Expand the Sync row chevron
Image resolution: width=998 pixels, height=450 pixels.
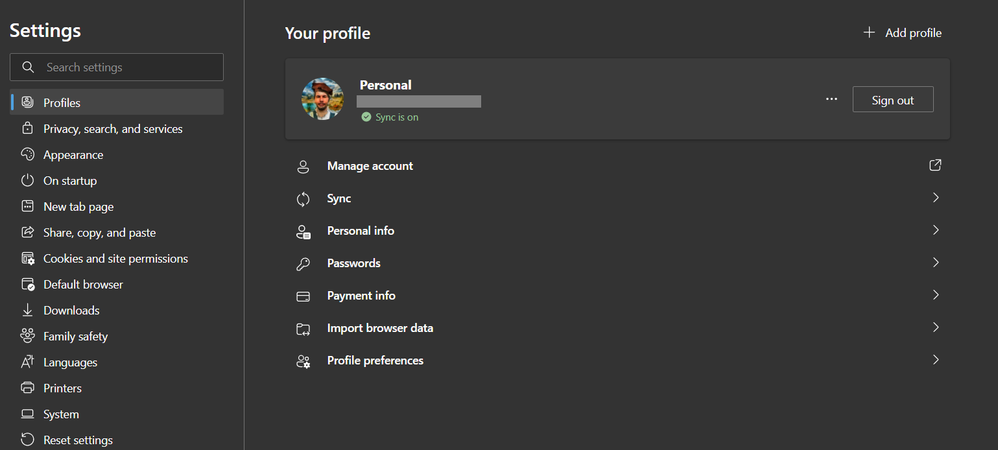(x=935, y=198)
